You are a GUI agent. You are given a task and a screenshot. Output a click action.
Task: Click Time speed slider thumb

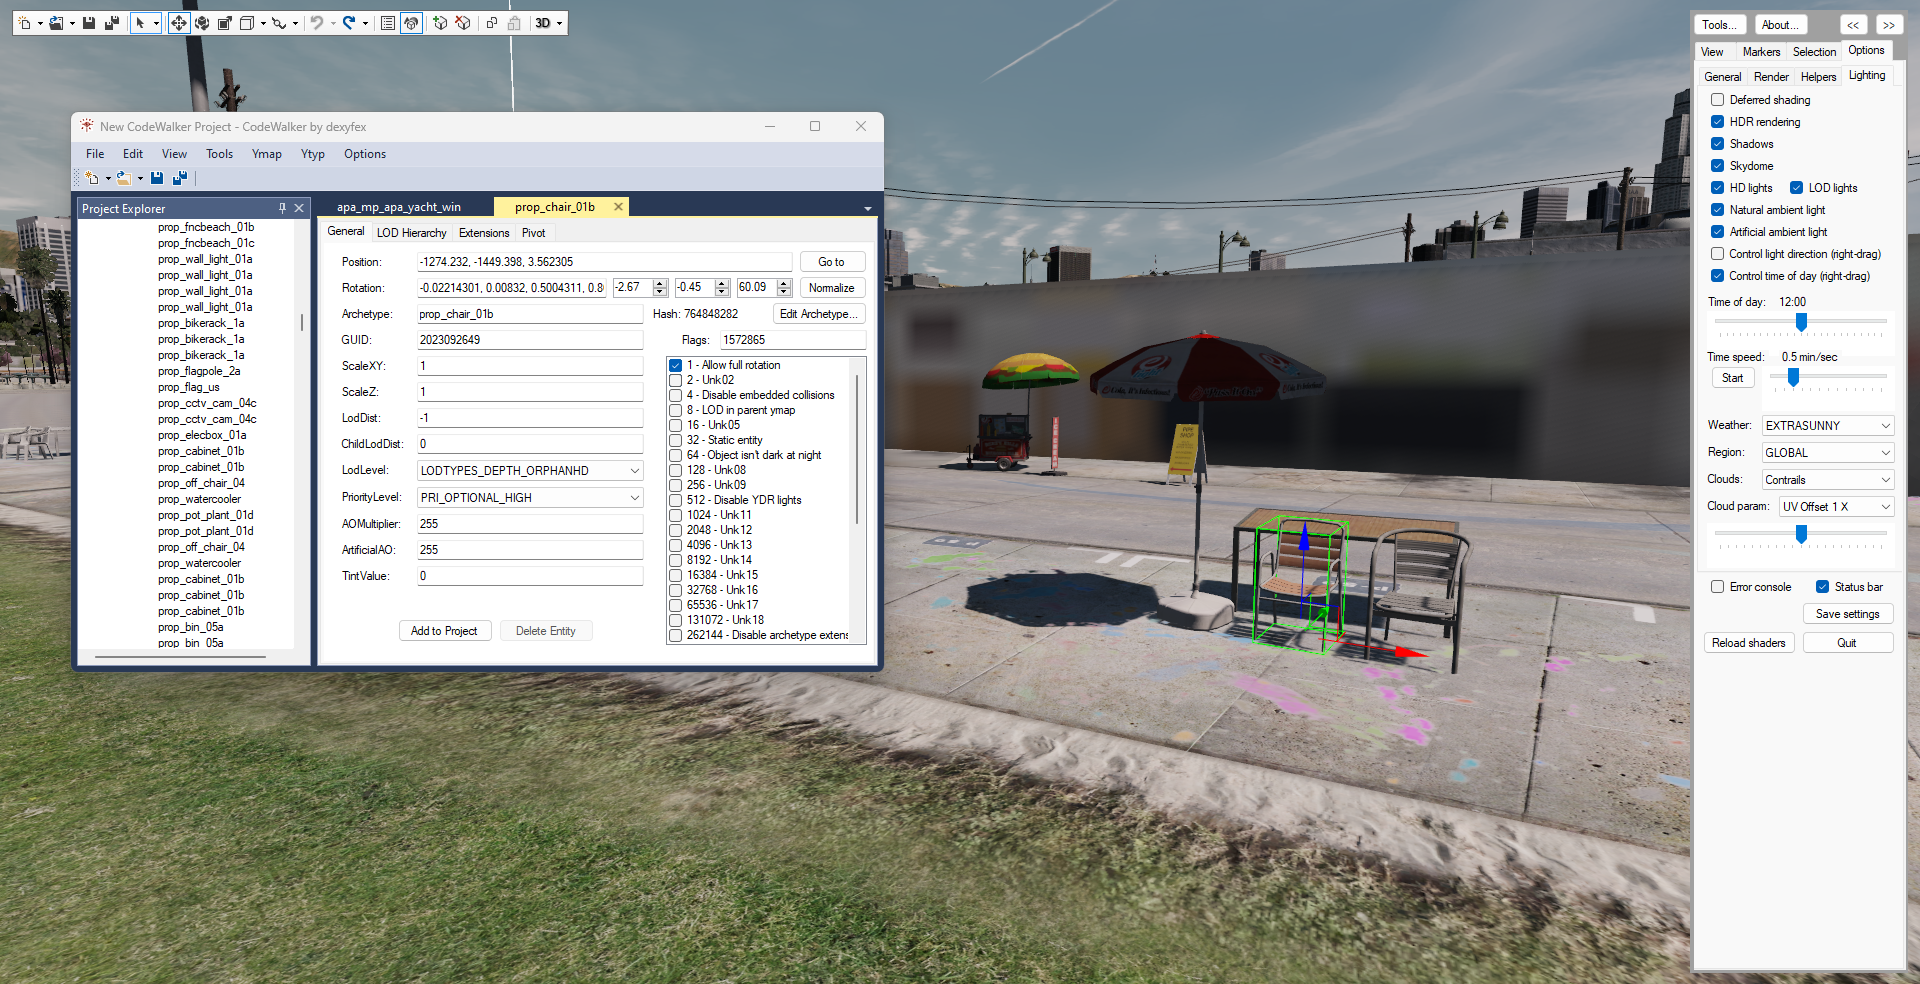point(1793,377)
